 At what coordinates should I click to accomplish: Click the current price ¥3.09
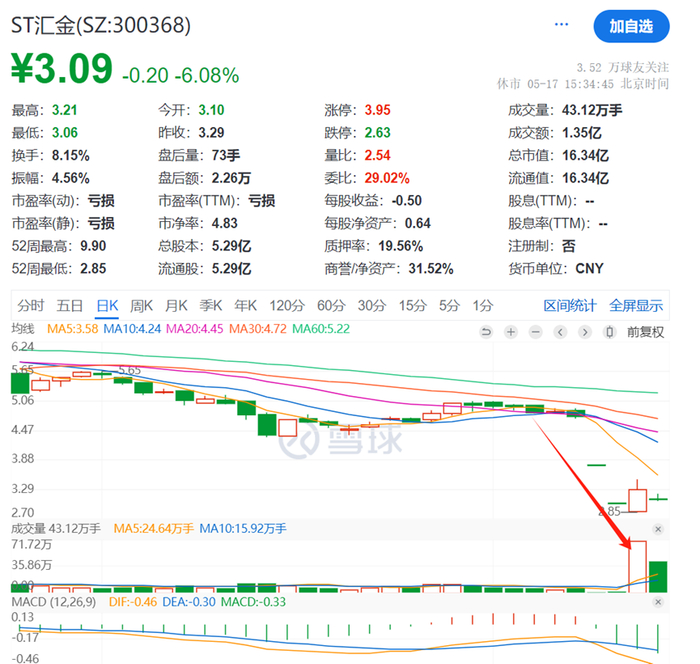[x=62, y=69]
